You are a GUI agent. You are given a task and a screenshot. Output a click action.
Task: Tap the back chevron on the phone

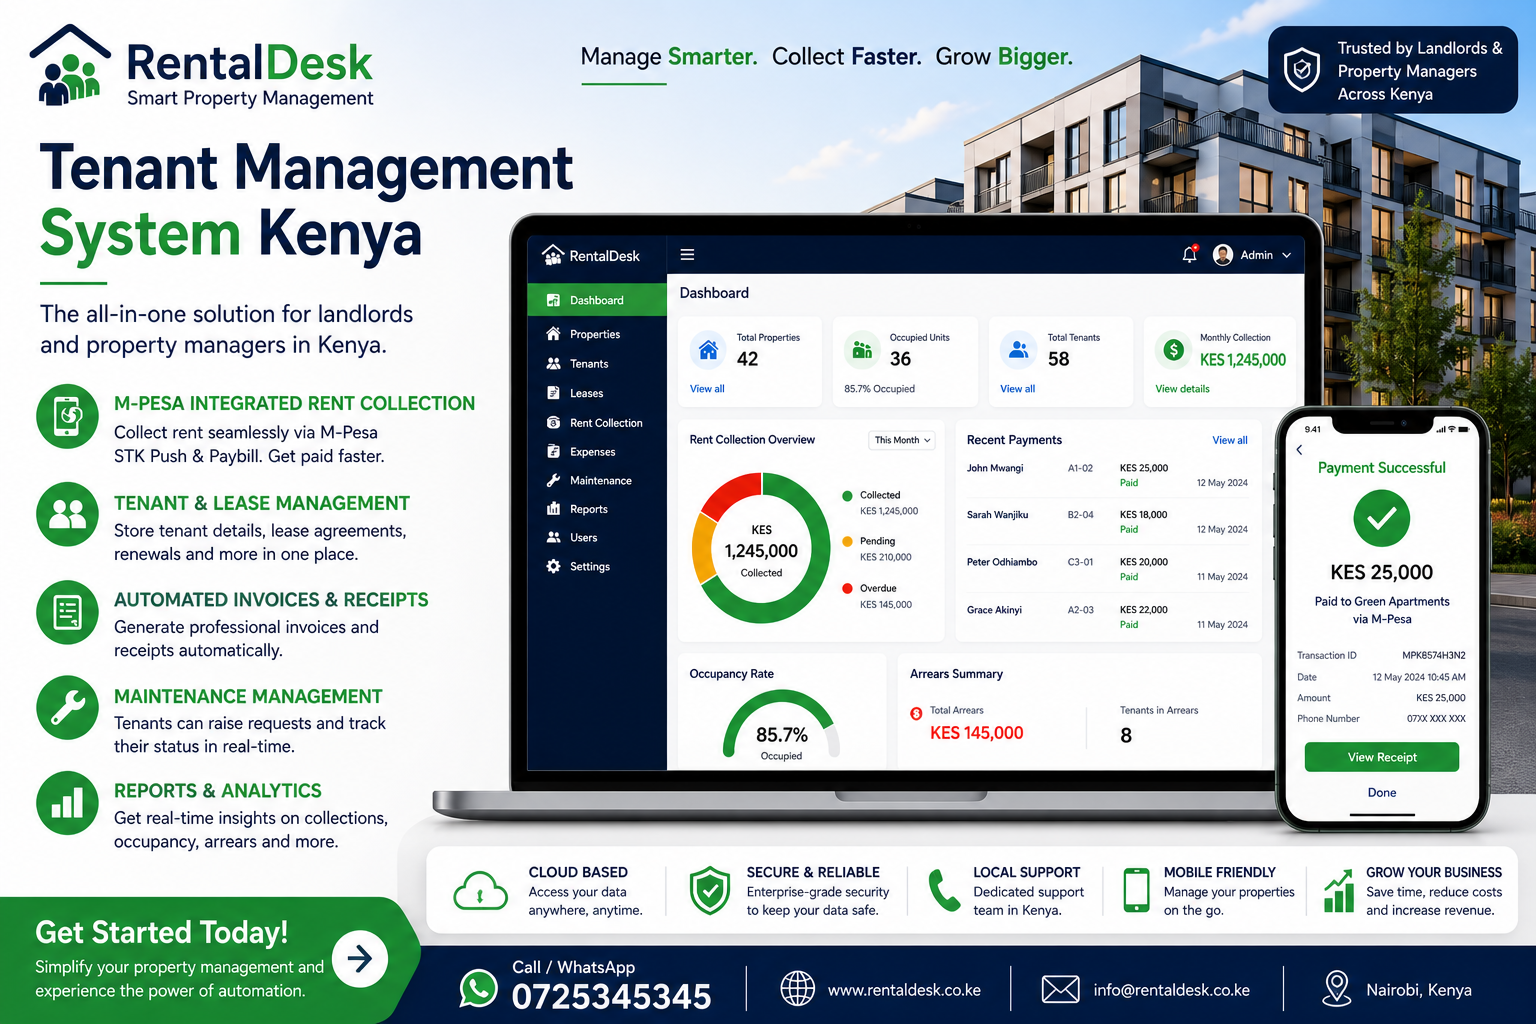1299,450
